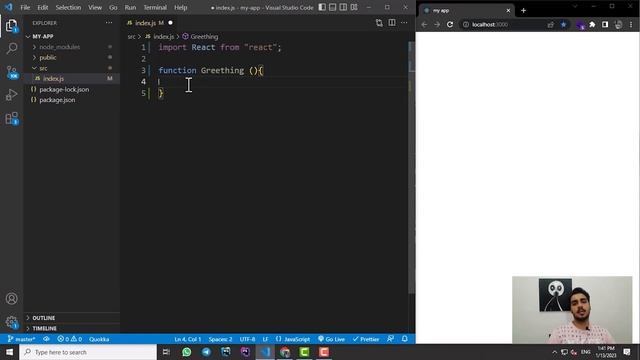Image resolution: width=640 pixels, height=360 pixels.
Task: Open customize layout icon
Action: pyautogui.click(x=354, y=7)
